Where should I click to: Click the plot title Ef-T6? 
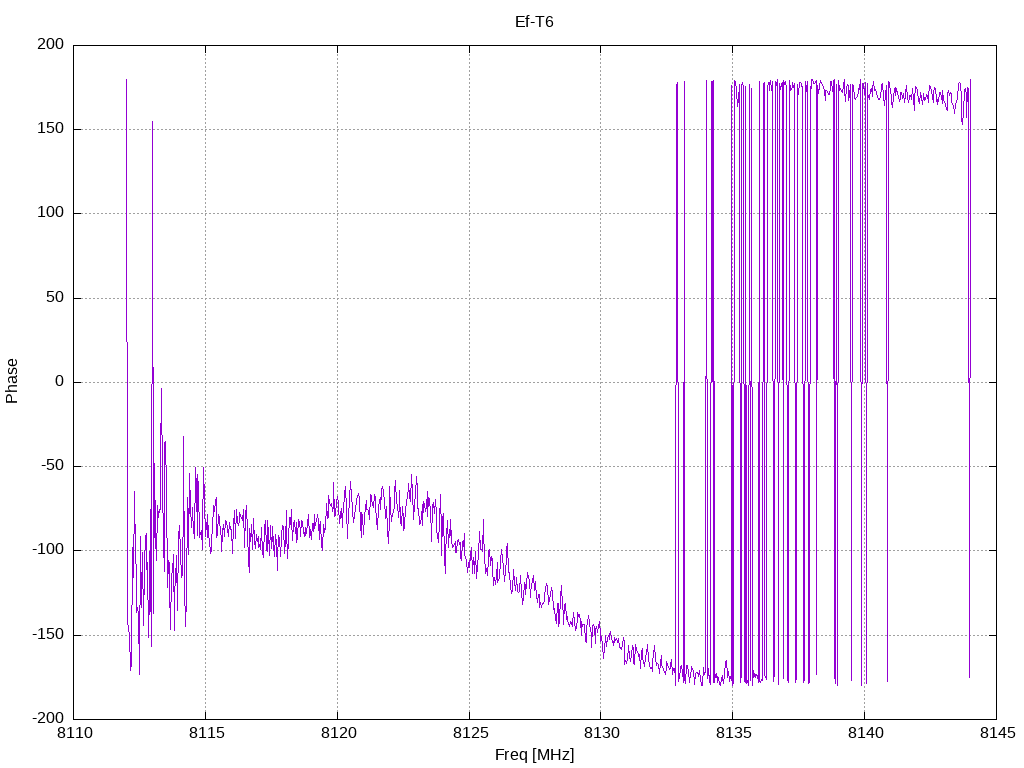(x=534, y=22)
